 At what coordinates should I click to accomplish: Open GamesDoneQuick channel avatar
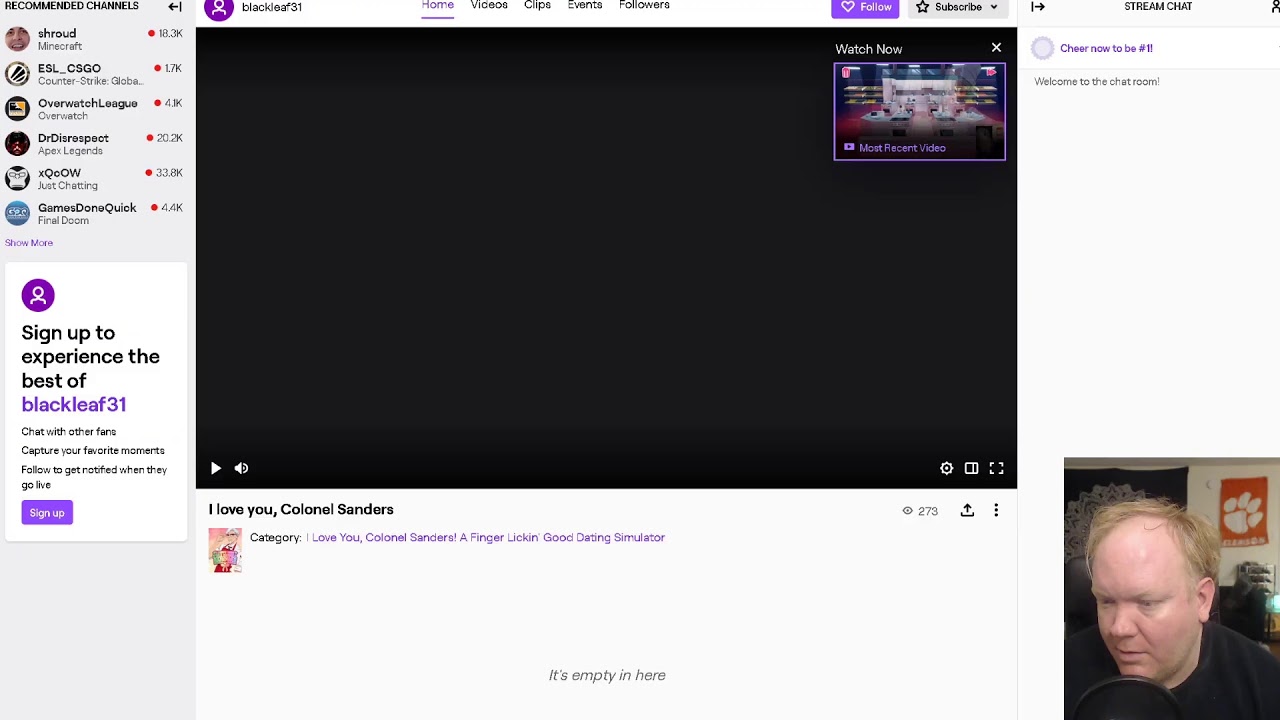(x=17, y=213)
